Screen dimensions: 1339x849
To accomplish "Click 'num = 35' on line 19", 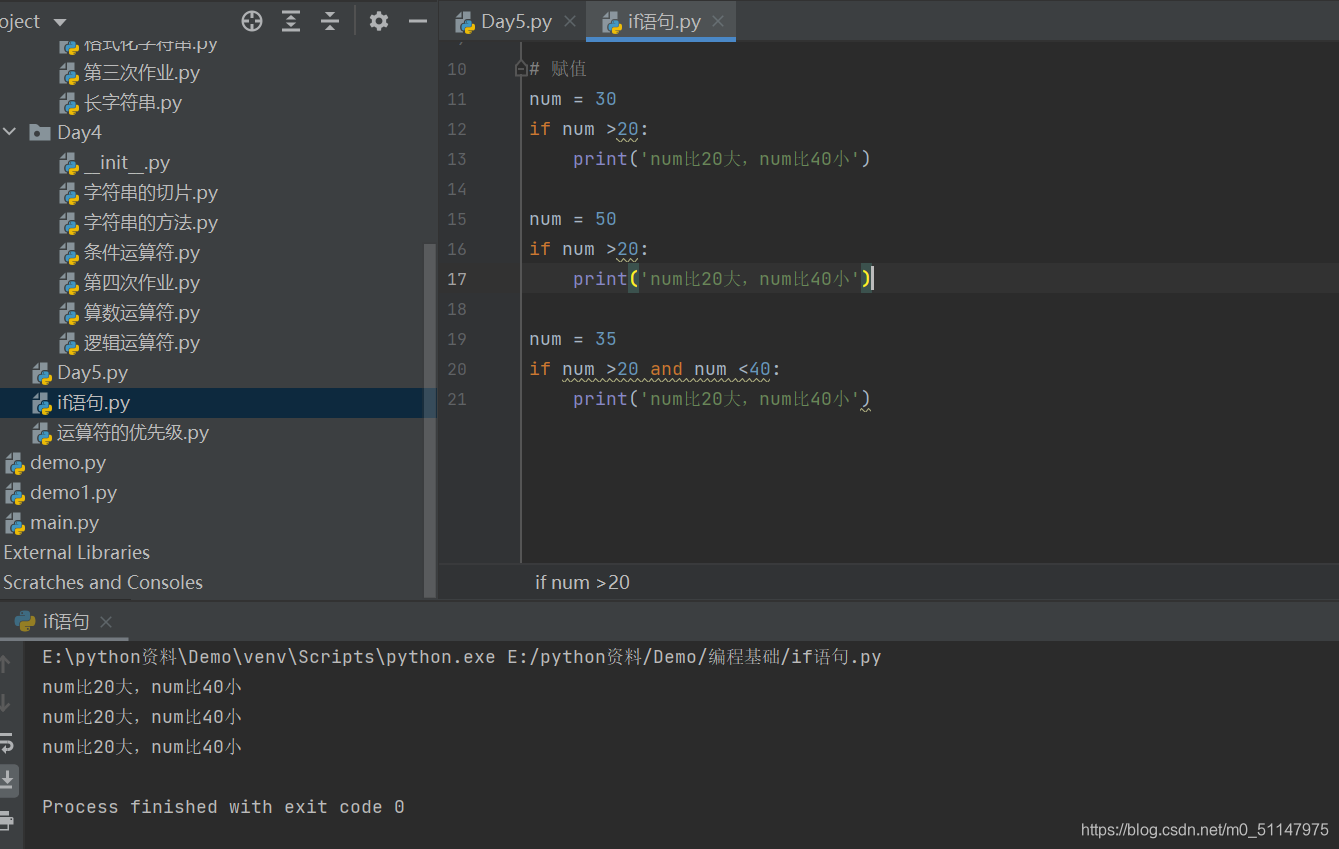I will coord(573,339).
